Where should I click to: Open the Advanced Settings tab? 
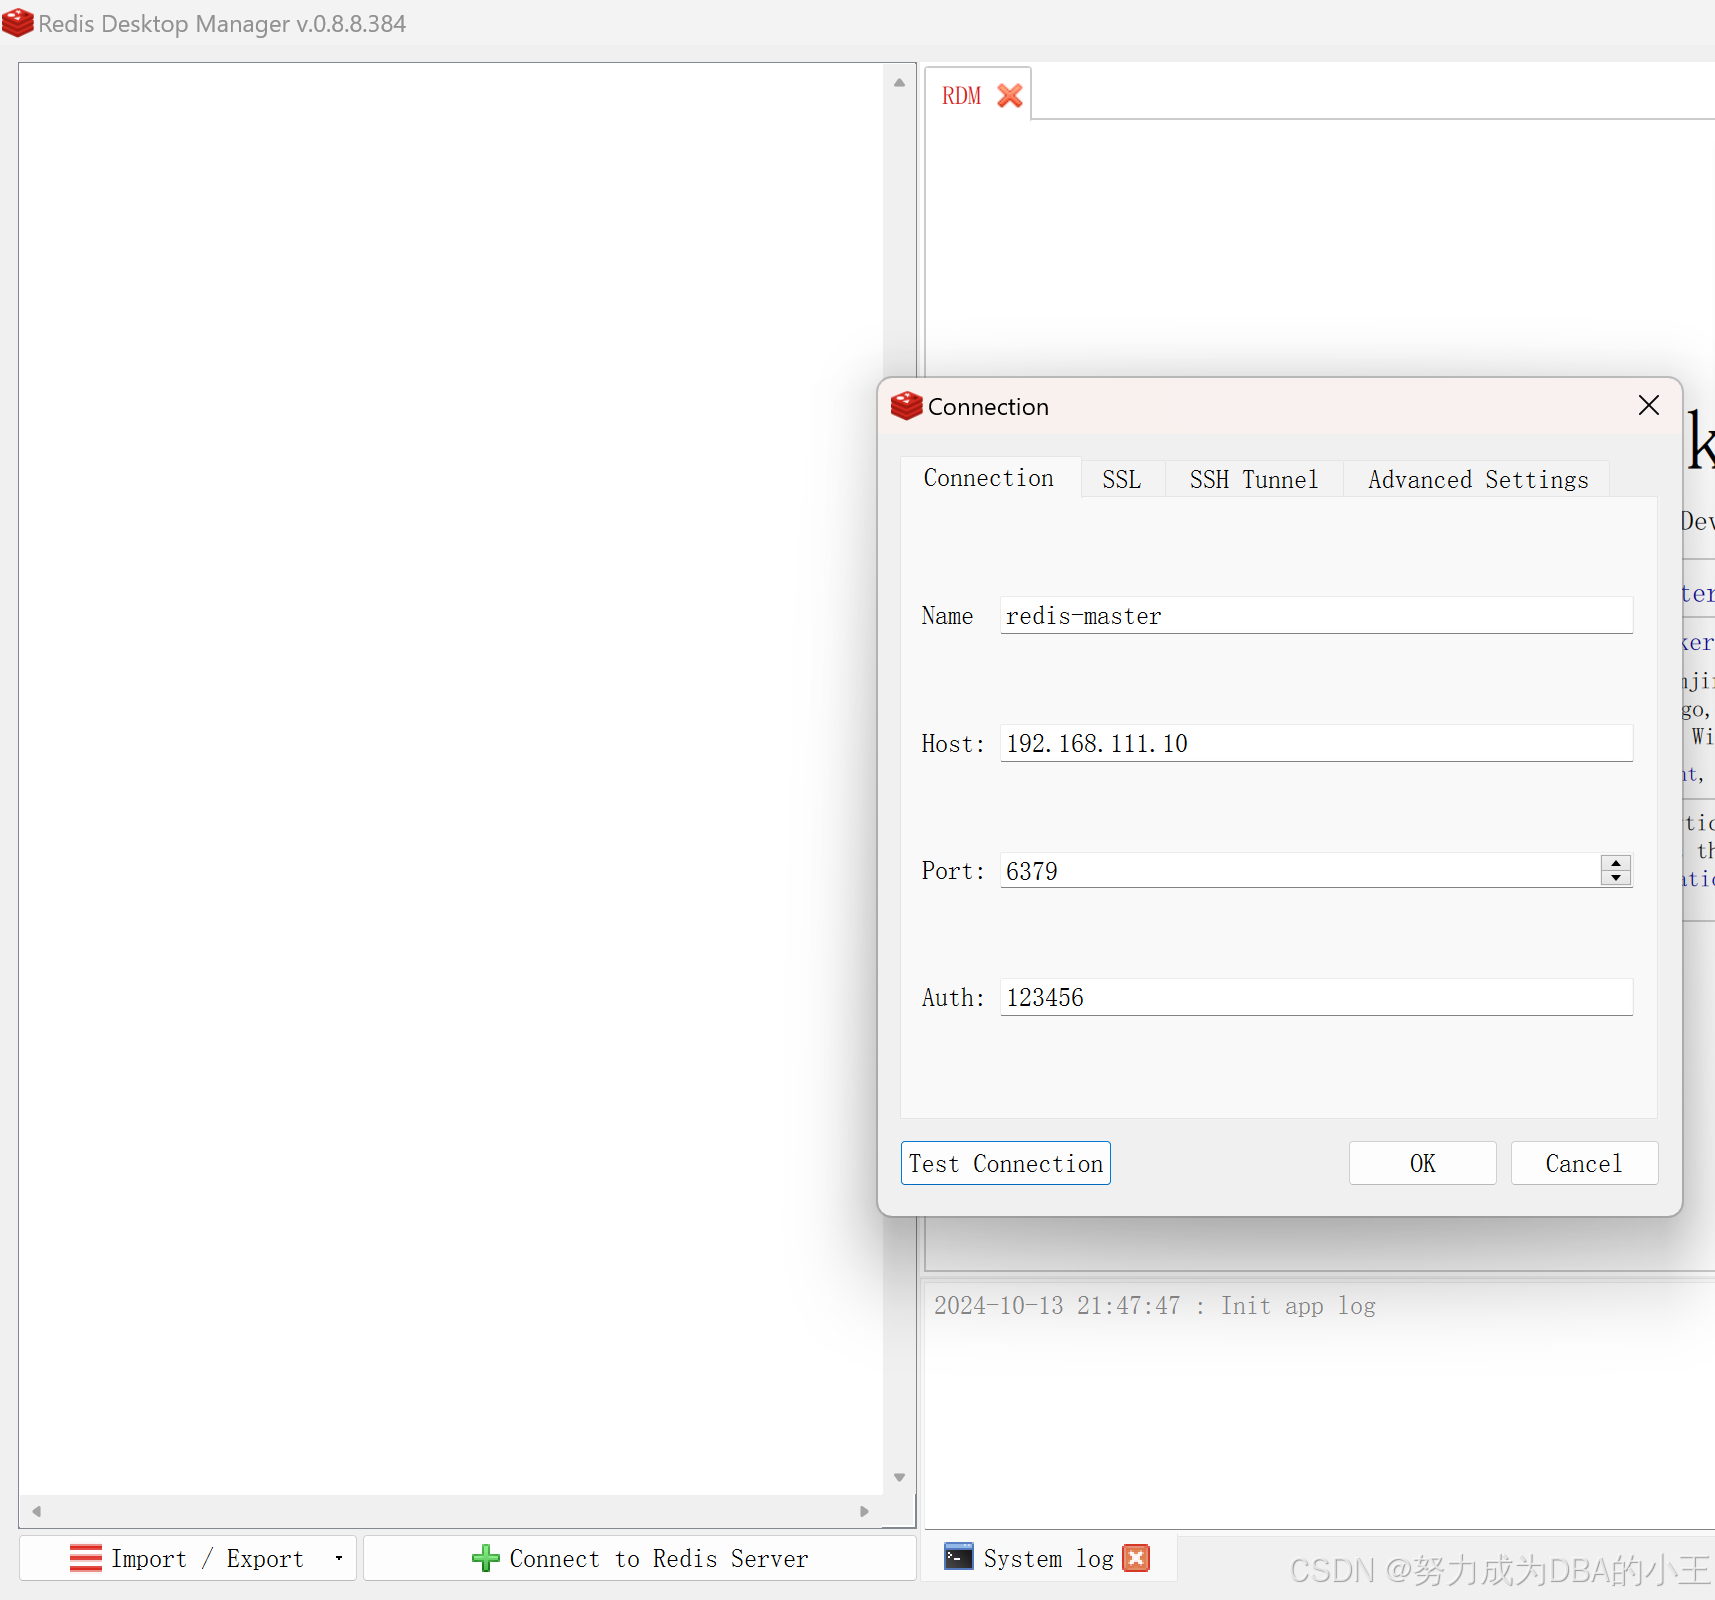(1478, 479)
